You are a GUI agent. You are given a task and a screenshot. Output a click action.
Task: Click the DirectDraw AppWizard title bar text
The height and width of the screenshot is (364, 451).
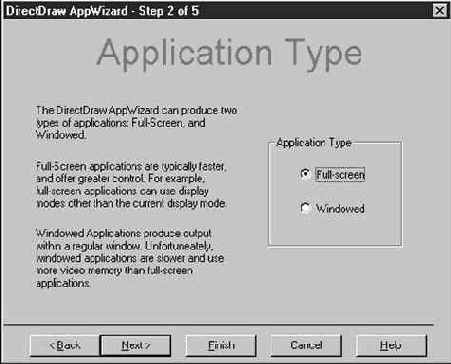point(67,11)
